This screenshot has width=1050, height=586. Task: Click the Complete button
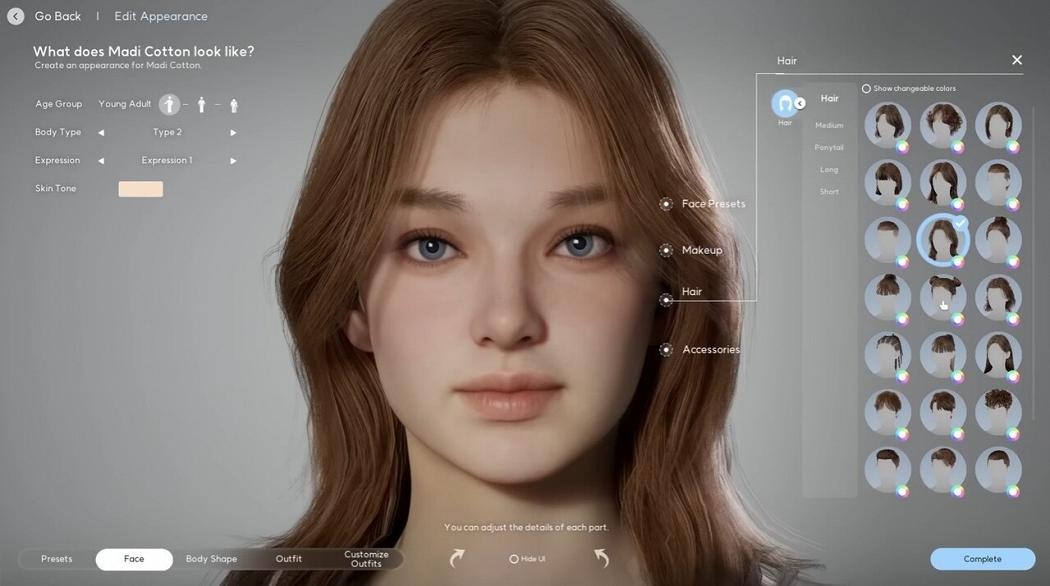click(x=982, y=558)
